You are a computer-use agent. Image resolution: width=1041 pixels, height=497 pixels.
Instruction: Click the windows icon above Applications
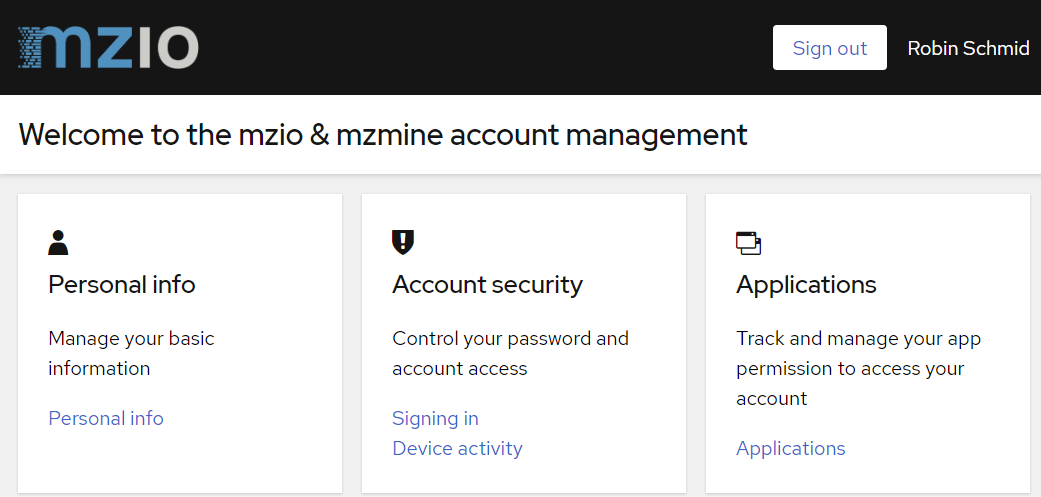click(x=748, y=243)
